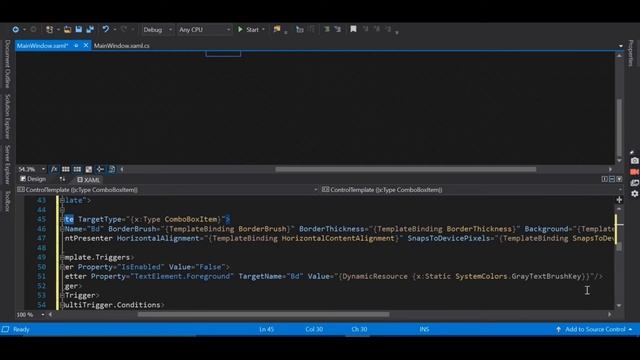The height and width of the screenshot is (360, 640).
Task: Click the Navigate Backward arrow icon
Action: click(16, 29)
